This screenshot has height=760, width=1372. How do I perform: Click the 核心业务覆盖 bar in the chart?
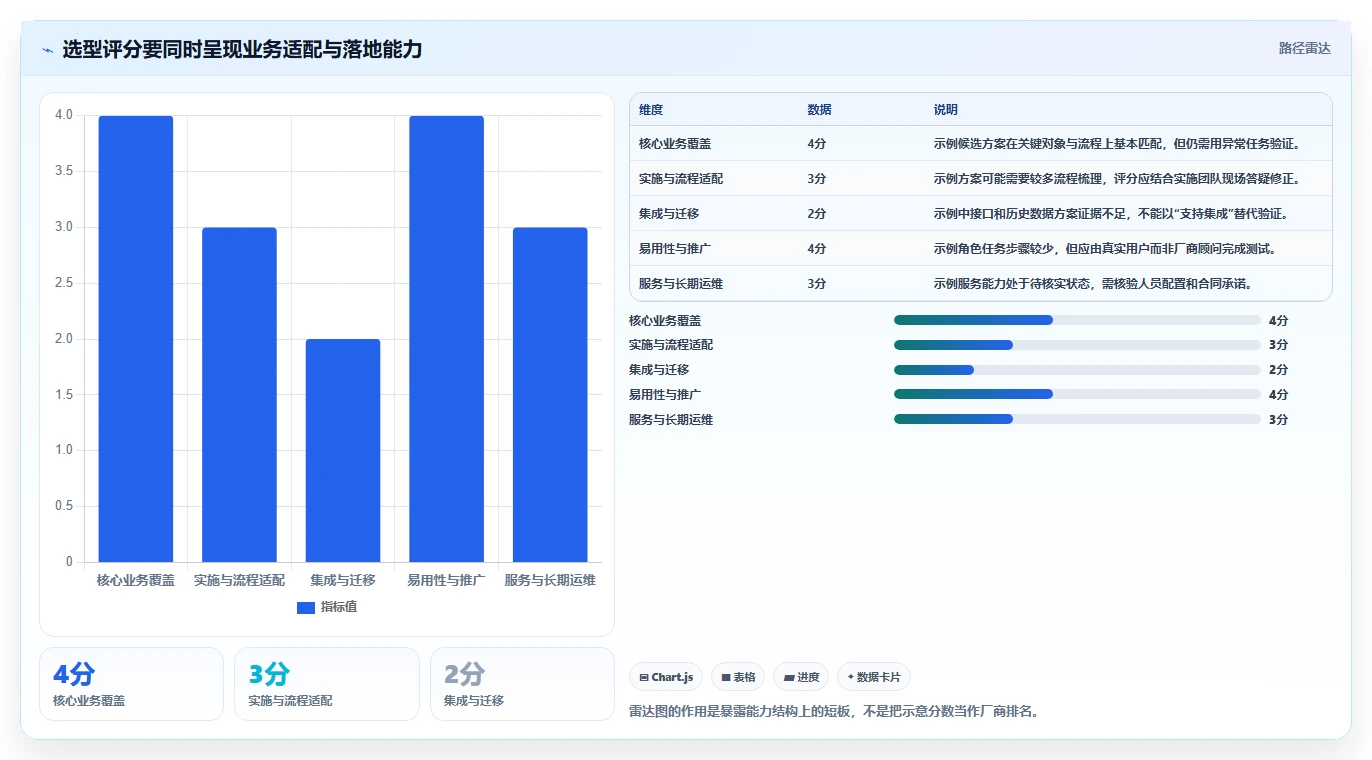tap(136, 339)
